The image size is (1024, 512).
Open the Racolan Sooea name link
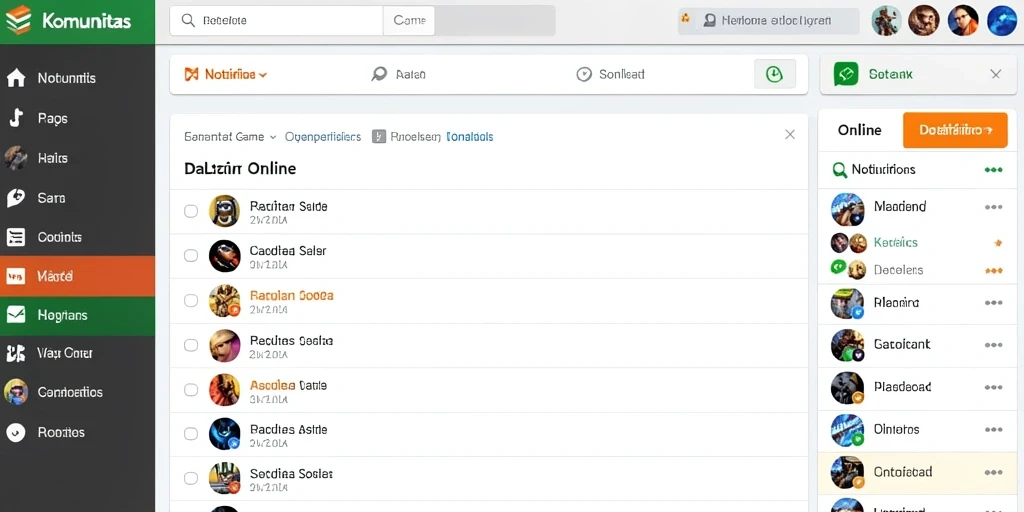[x=291, y=295]
